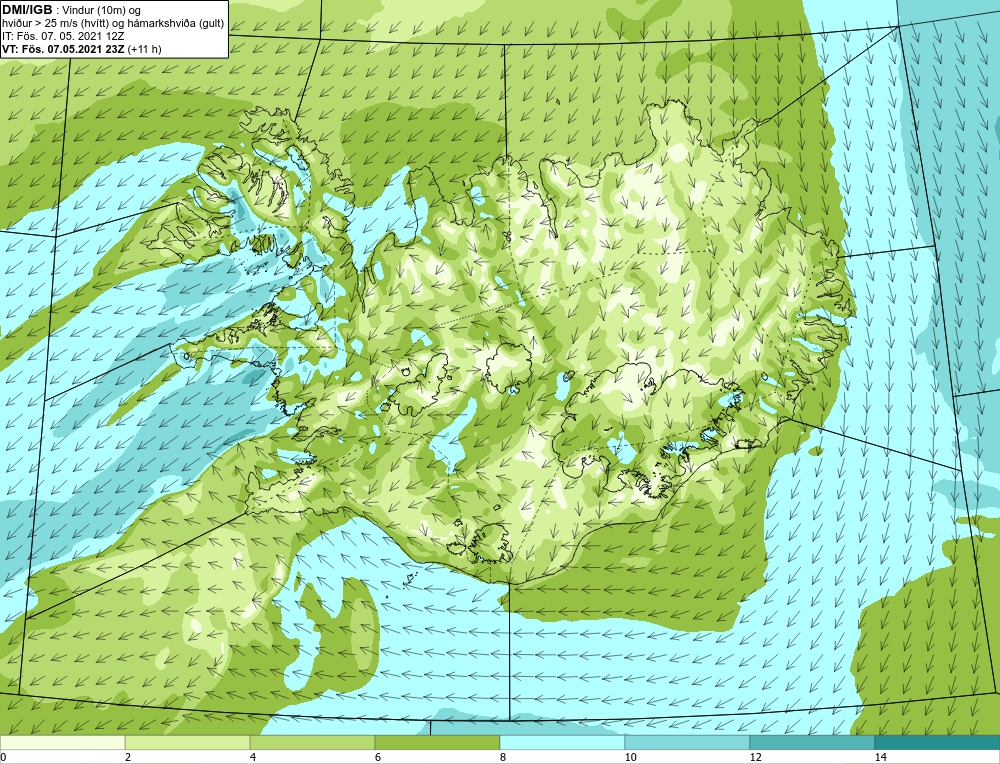This screenshot has height=764, width=1000.
Task: Click the scale label '6'
Action: click(x=378, y=757)
